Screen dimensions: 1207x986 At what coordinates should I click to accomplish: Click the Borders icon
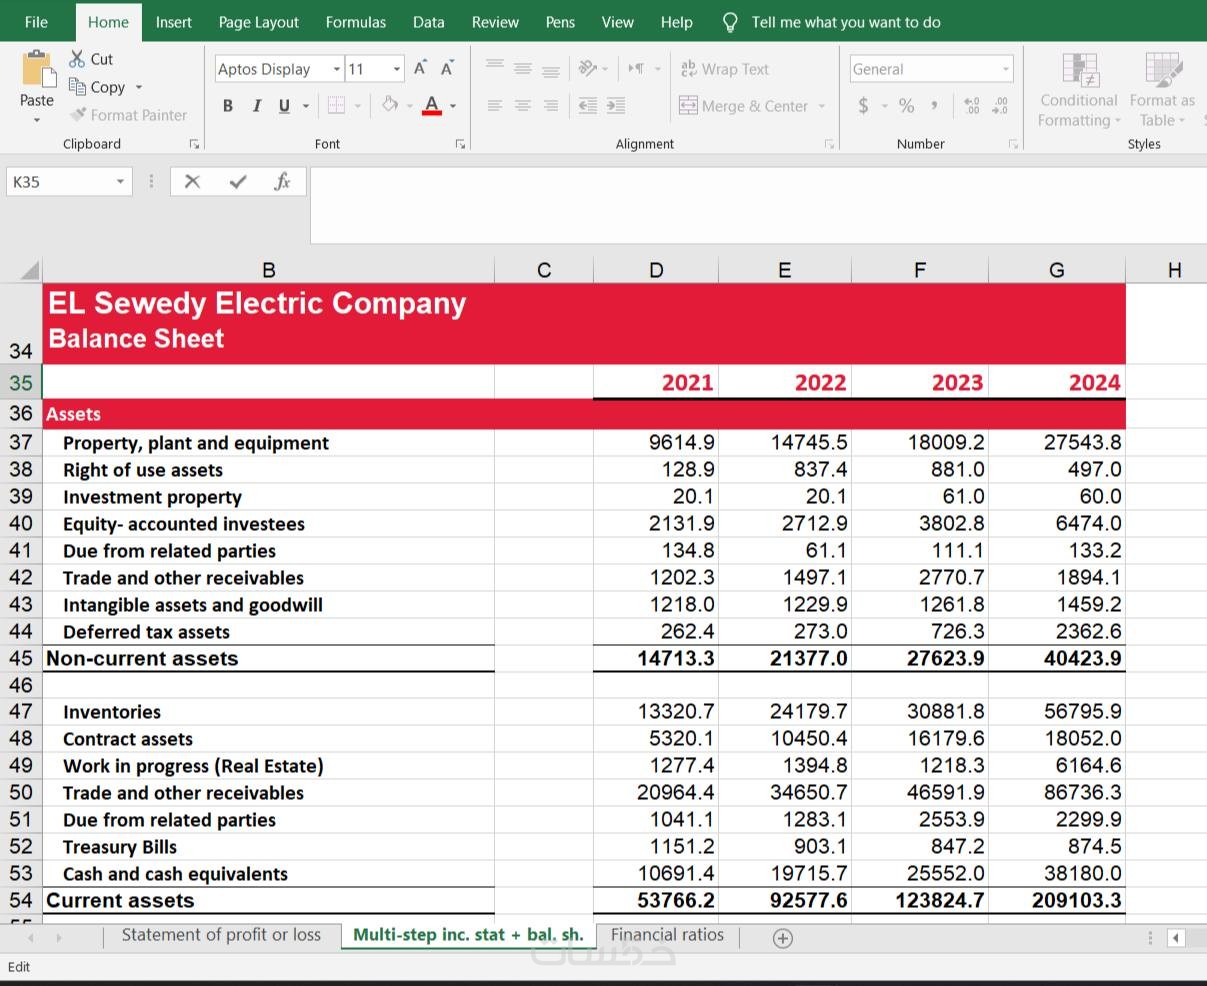pyautogui.click(x=336, y=105)
